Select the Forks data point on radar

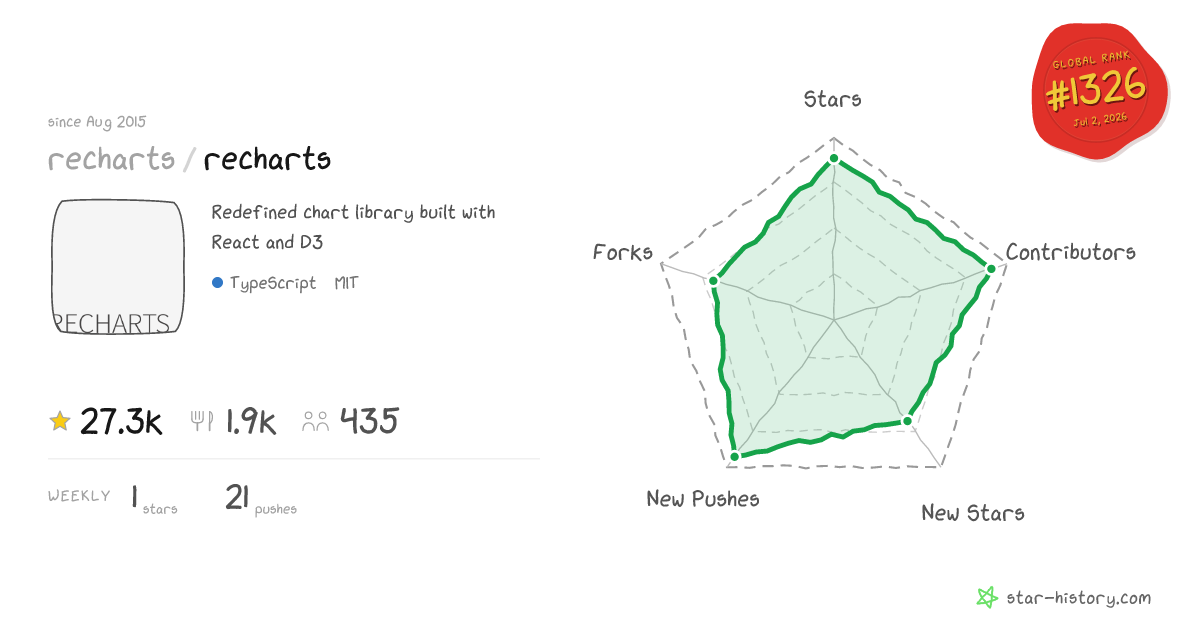coord(714,281)
